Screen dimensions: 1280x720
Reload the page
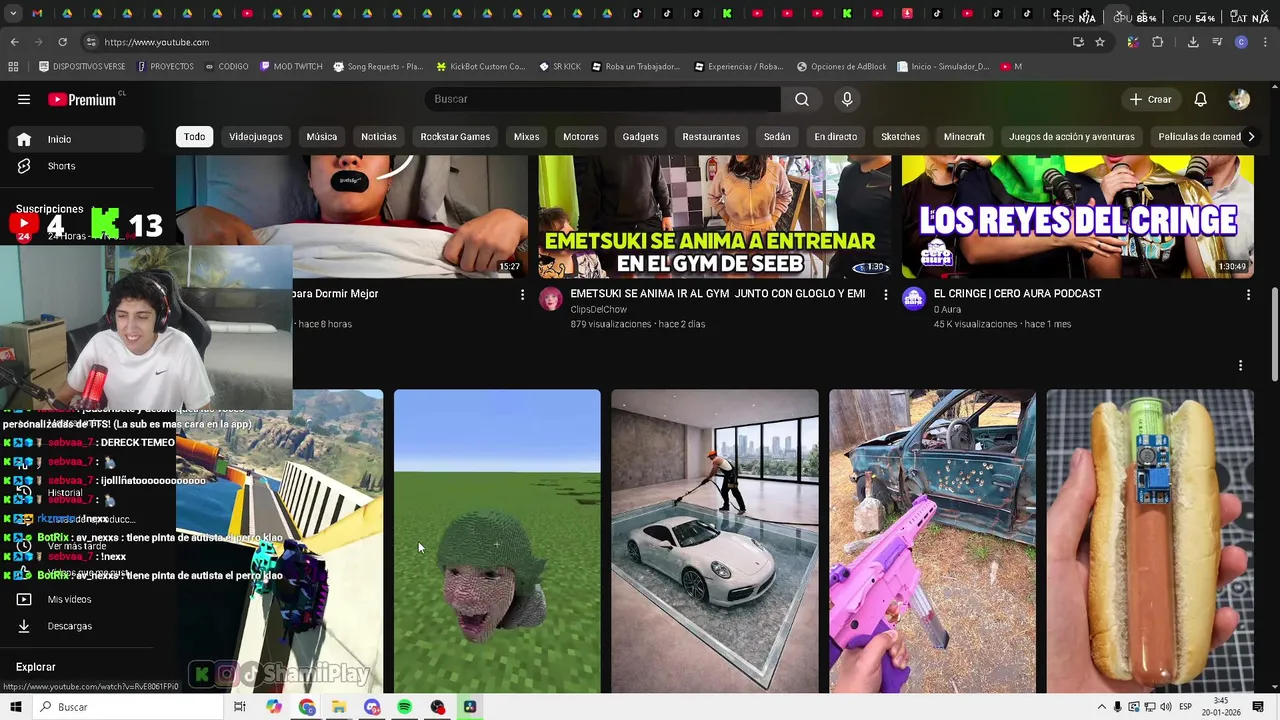[62, 42]
